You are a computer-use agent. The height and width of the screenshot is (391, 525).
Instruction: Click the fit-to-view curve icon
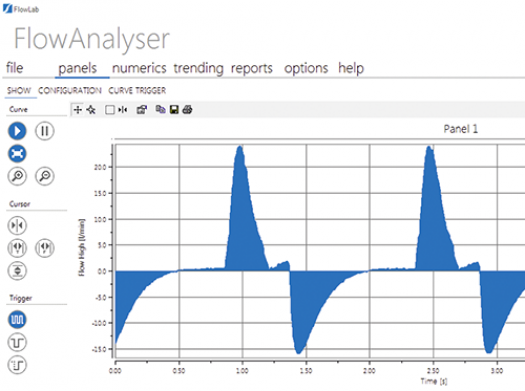[x=17, y=153]
